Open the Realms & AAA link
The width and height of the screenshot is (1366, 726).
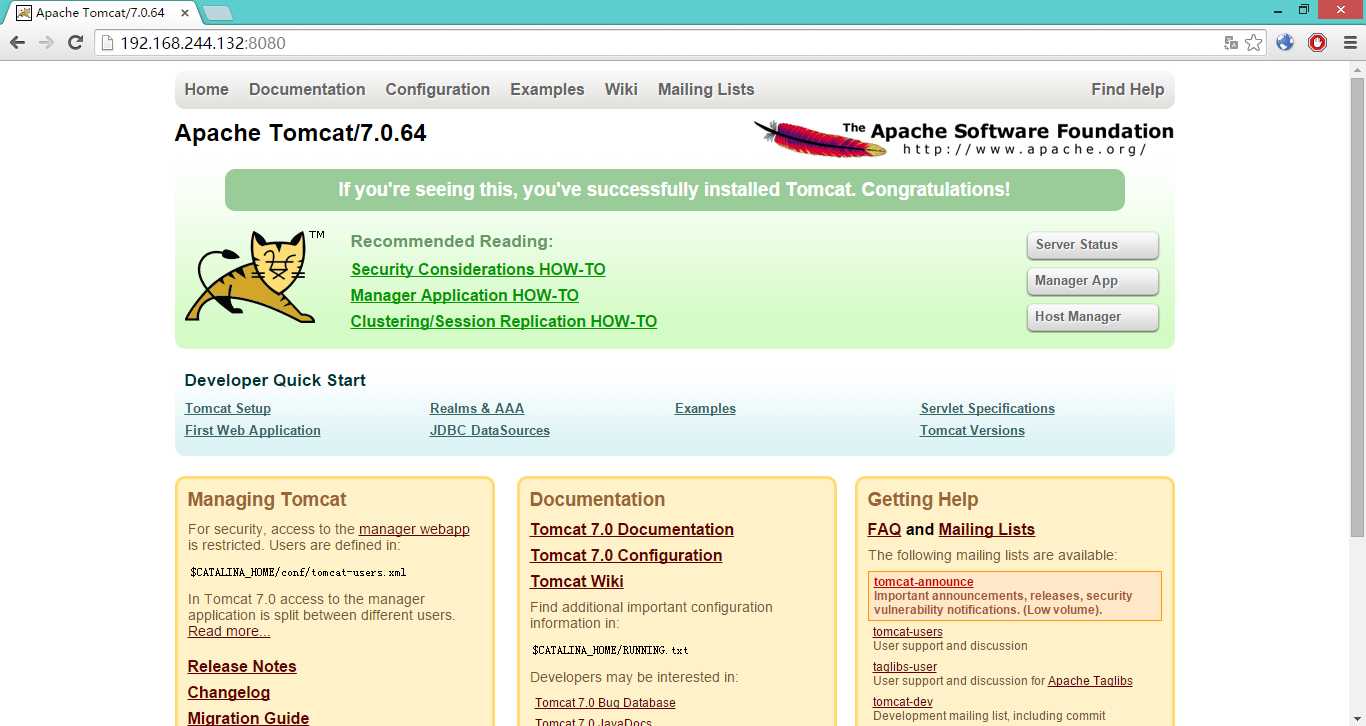pos(477,408)
